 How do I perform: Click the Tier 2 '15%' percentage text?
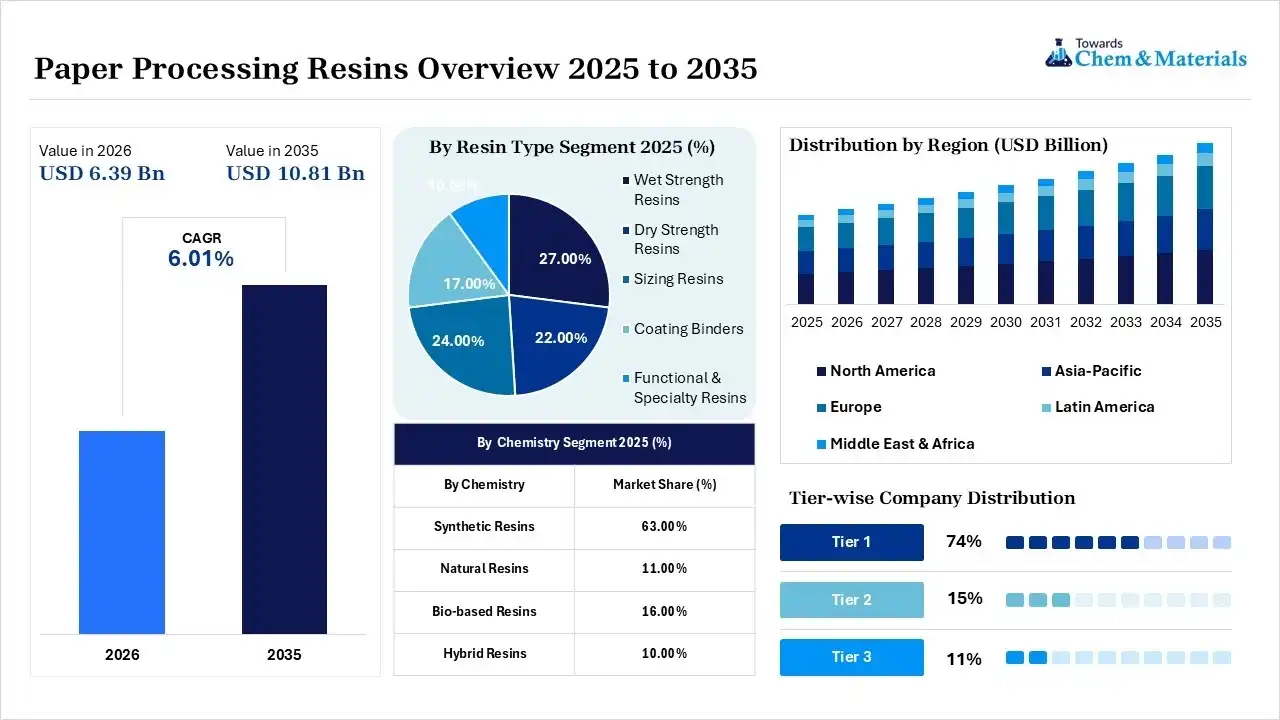[964, 599]
